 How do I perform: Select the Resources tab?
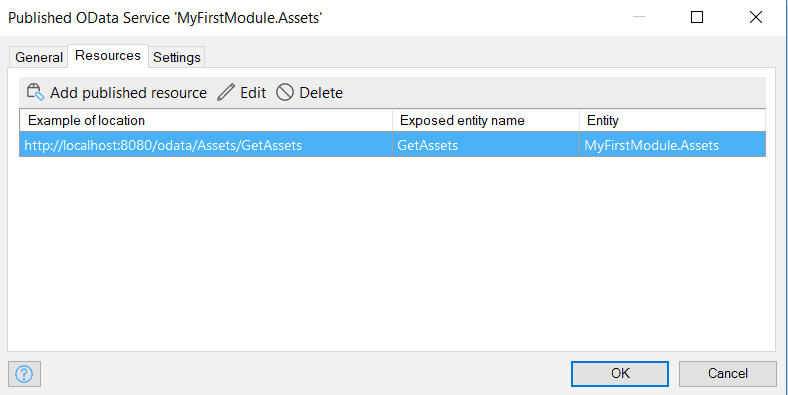coord(108,55)
